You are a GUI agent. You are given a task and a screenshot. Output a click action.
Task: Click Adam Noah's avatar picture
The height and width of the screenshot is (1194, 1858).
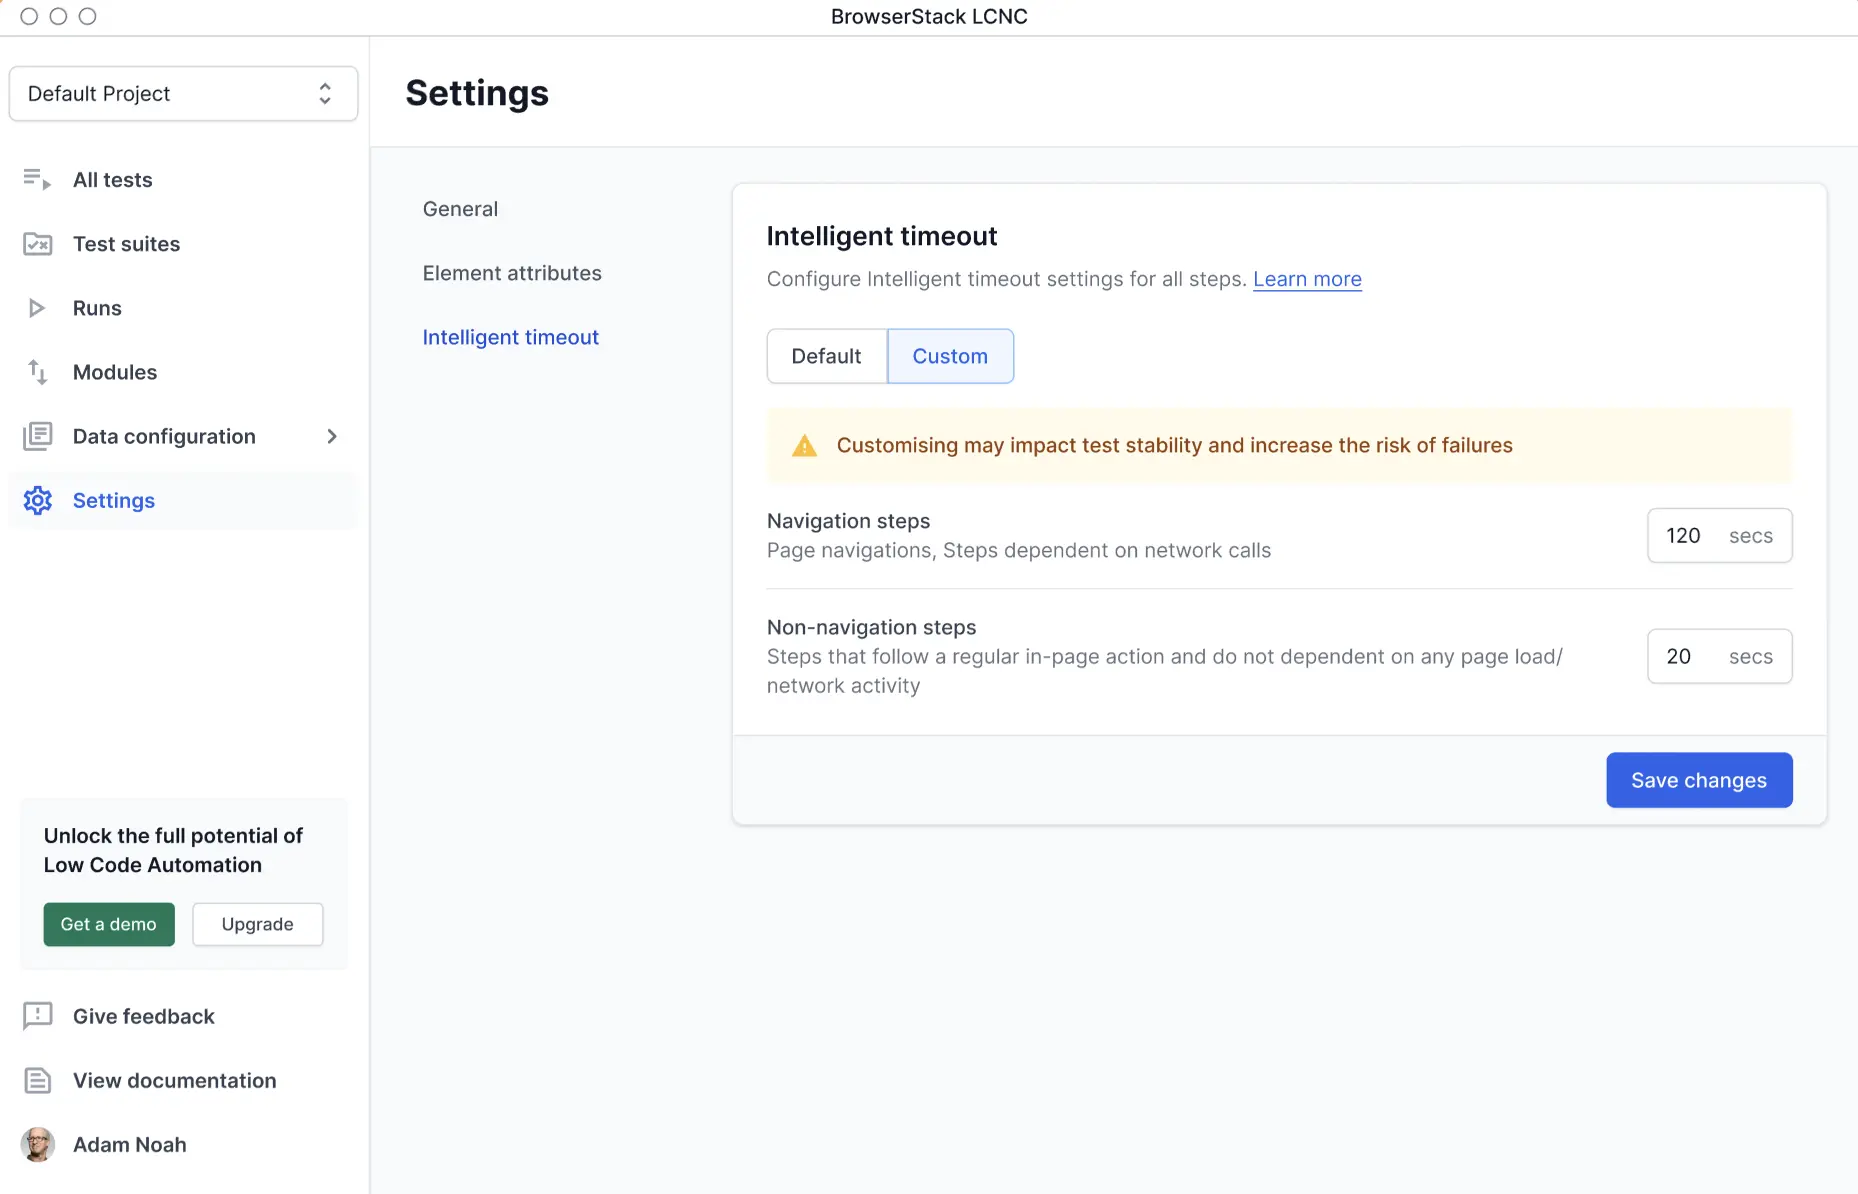coord(37,1144)
